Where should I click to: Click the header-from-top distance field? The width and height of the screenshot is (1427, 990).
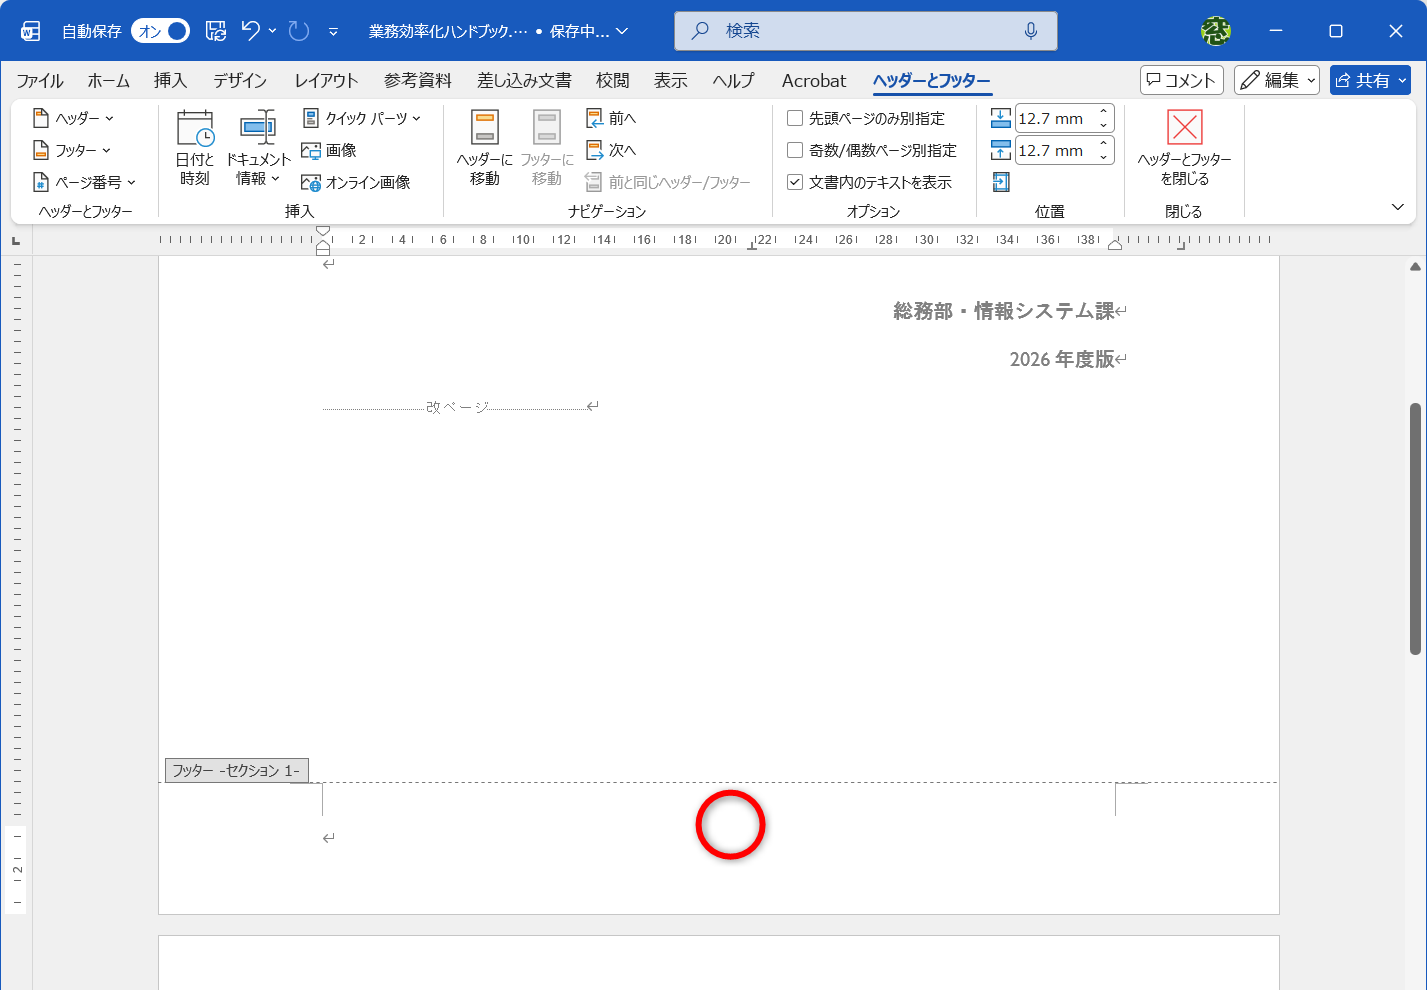tap(1055, 118)
